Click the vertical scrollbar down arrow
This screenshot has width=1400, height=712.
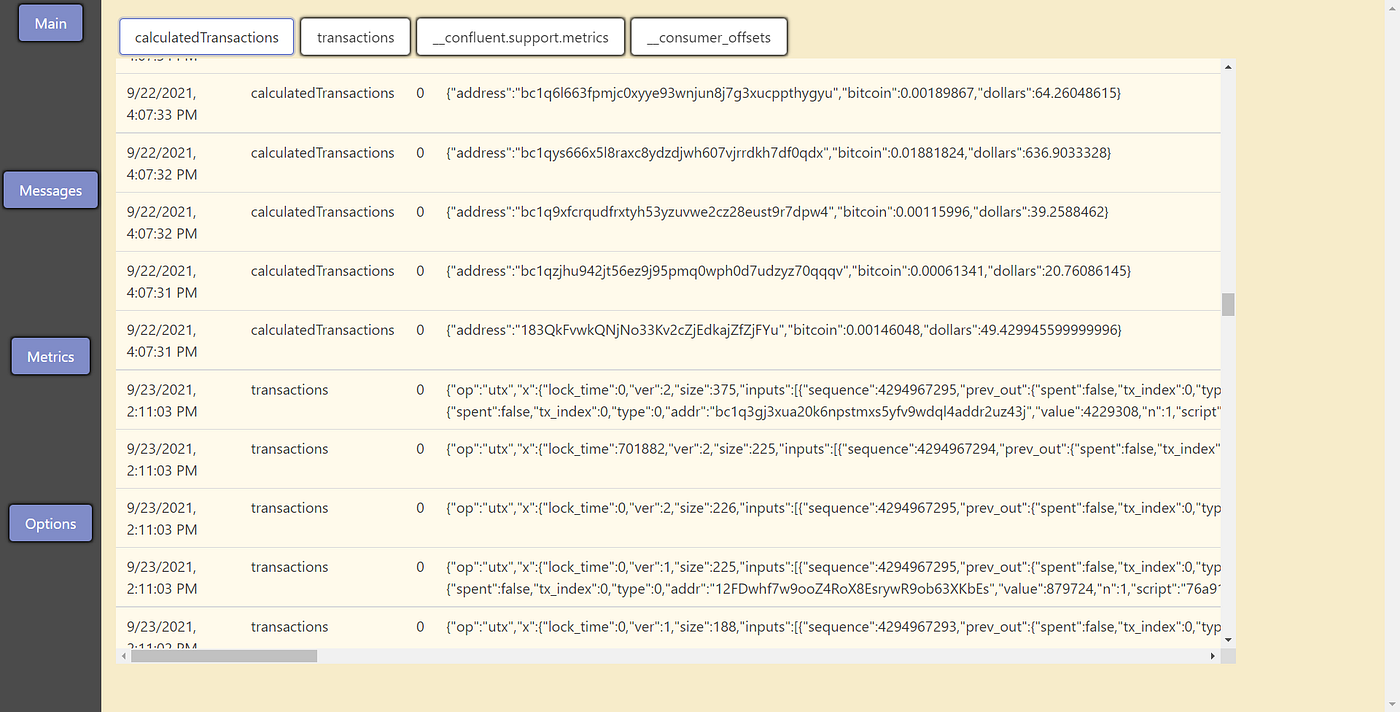tap(1227, 640)
